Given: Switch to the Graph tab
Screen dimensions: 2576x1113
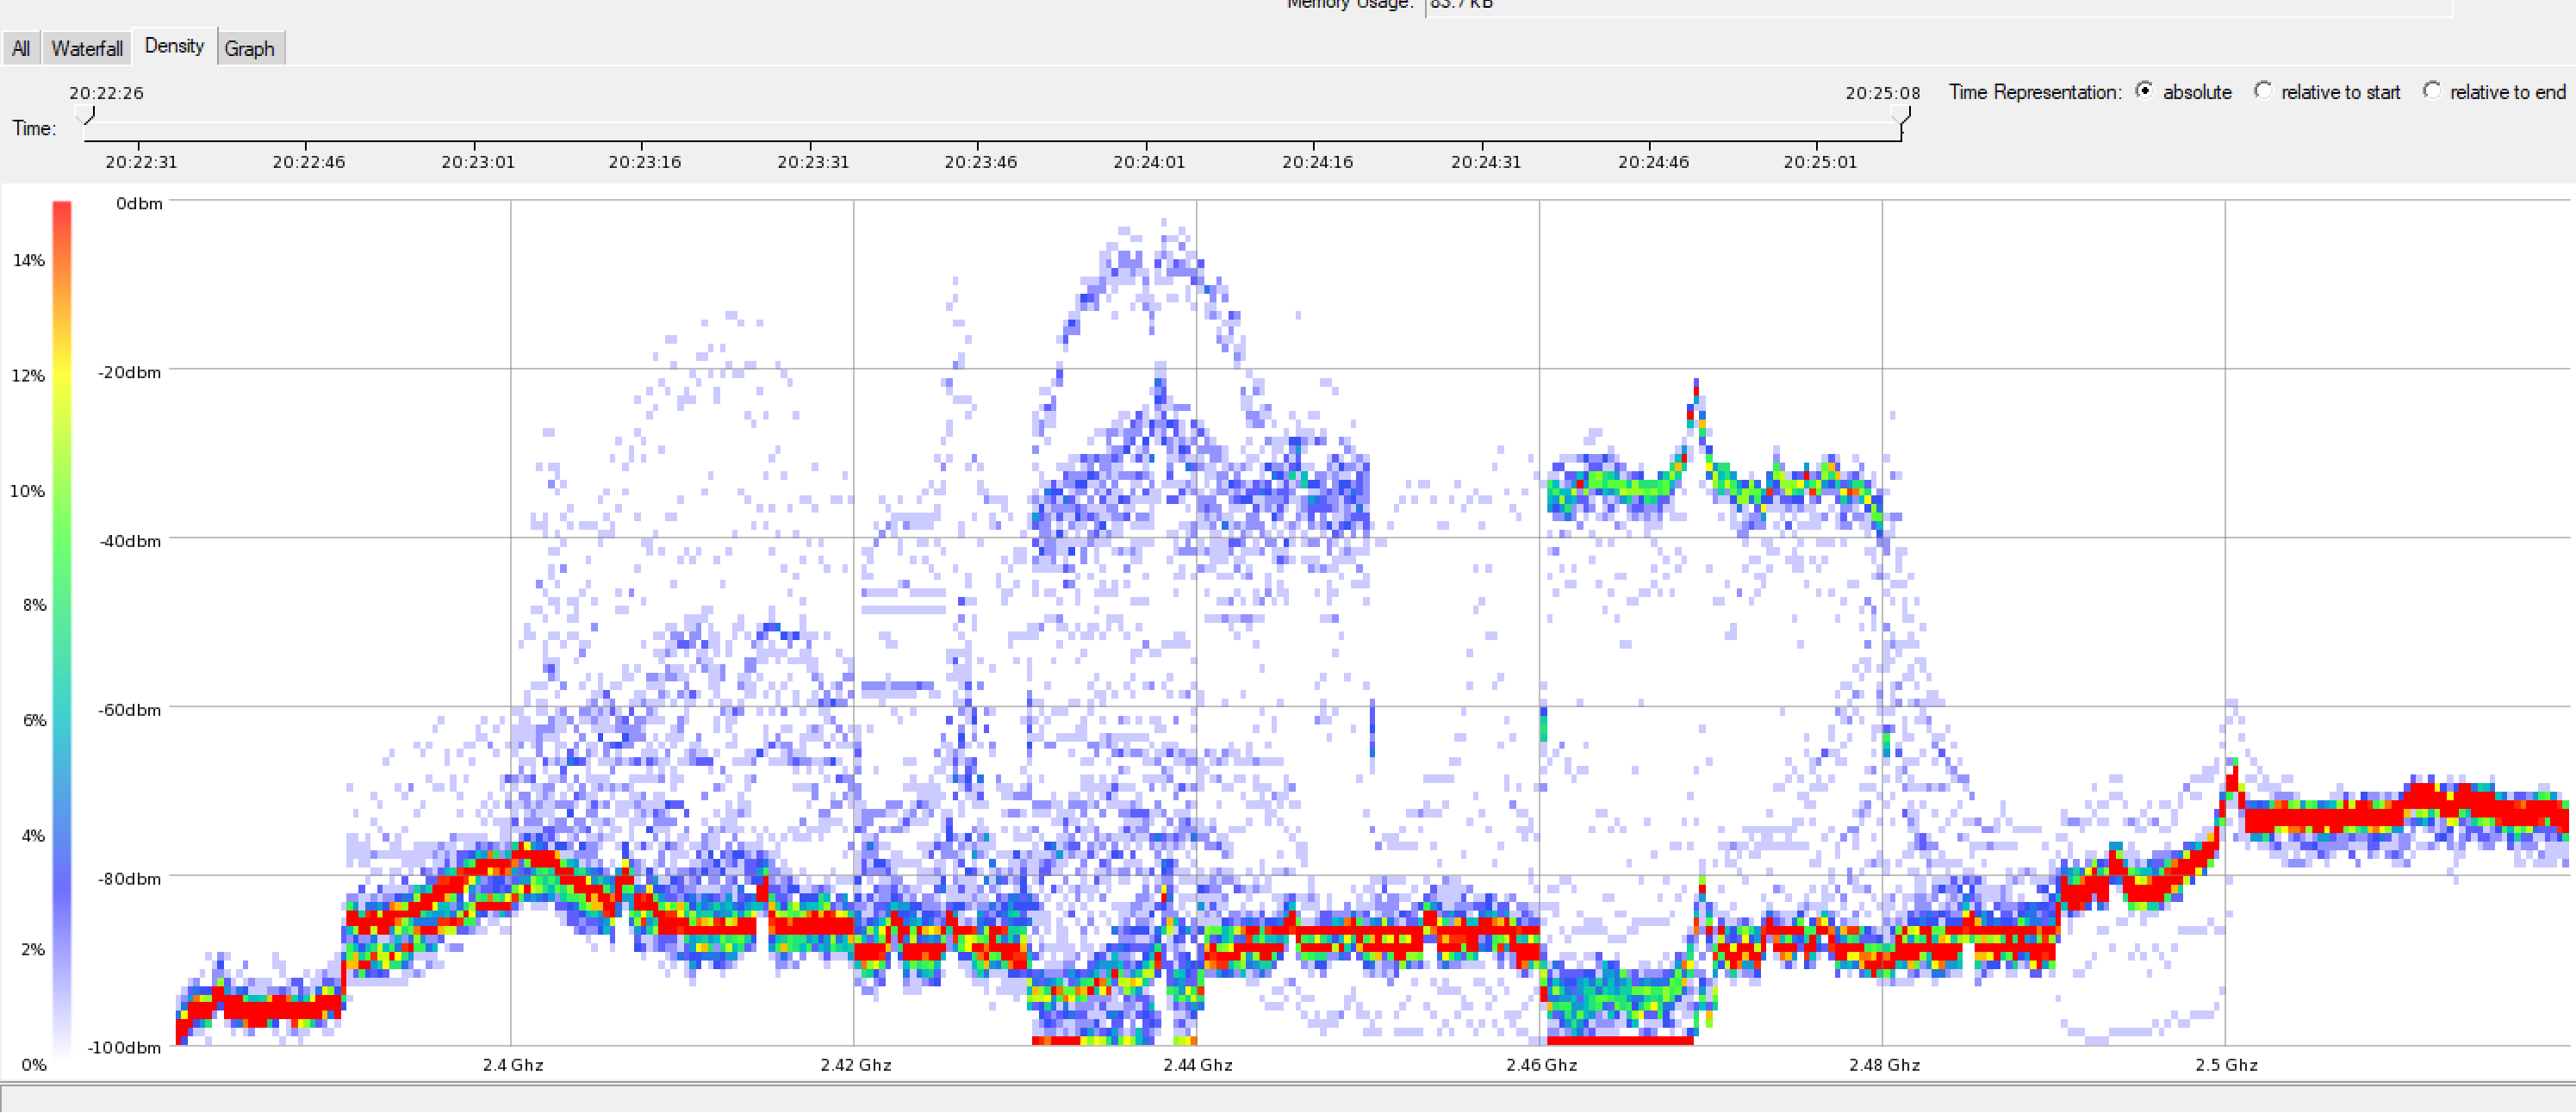Looking at the screenshot, I should coord(249,48).
